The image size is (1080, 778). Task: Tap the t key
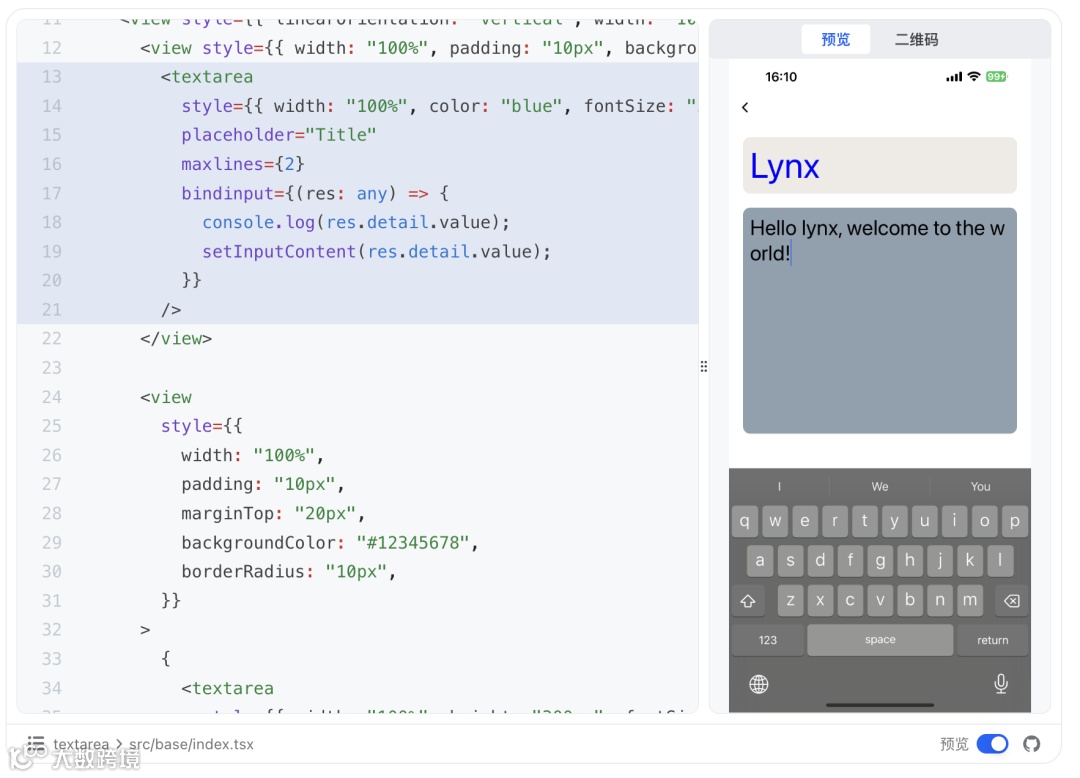(x=864, y=521)
